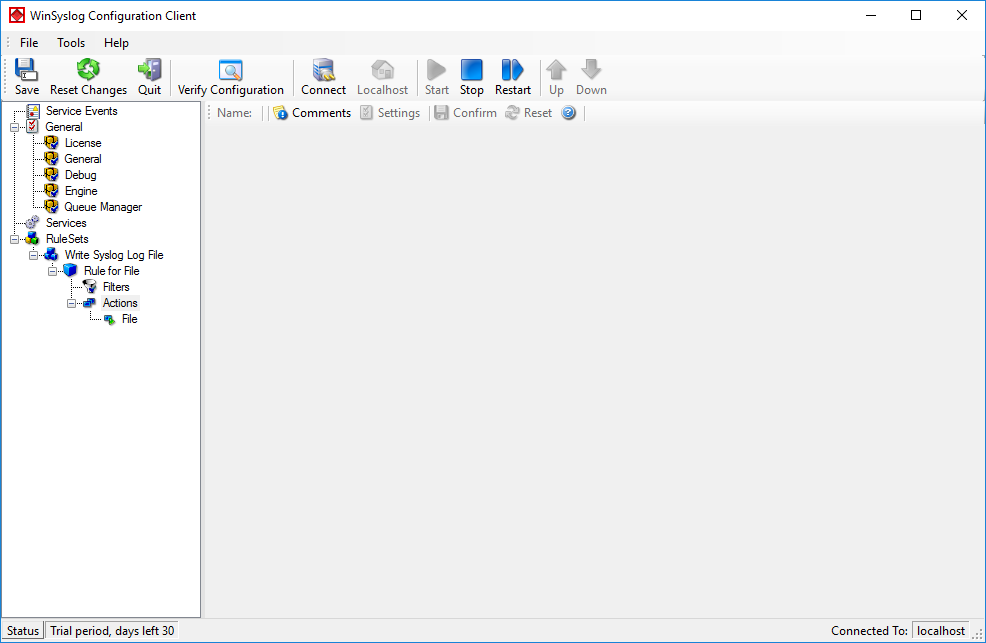Open the Help menu
Image resolution: width=986 pixels, height=643 pixels.
click(x=116, y=43)
